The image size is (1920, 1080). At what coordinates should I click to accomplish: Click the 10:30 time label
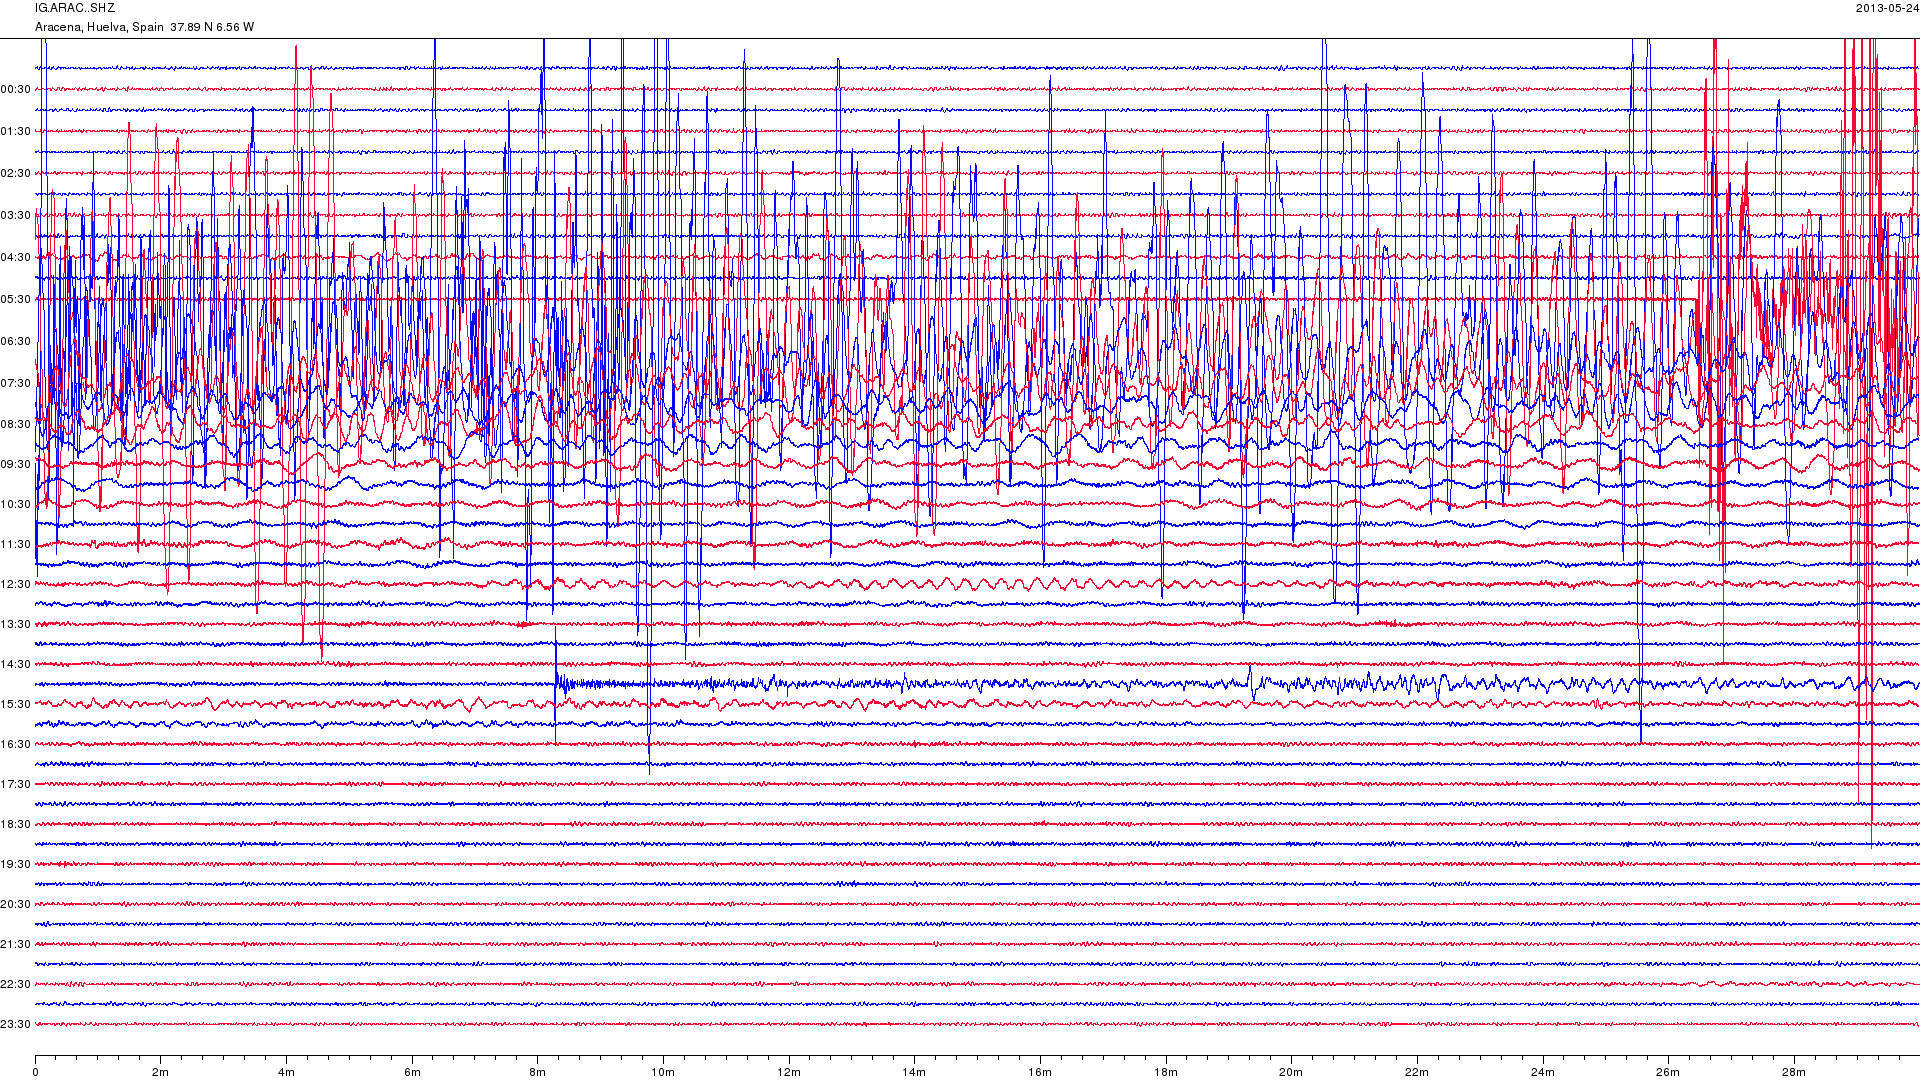(16, 504)
